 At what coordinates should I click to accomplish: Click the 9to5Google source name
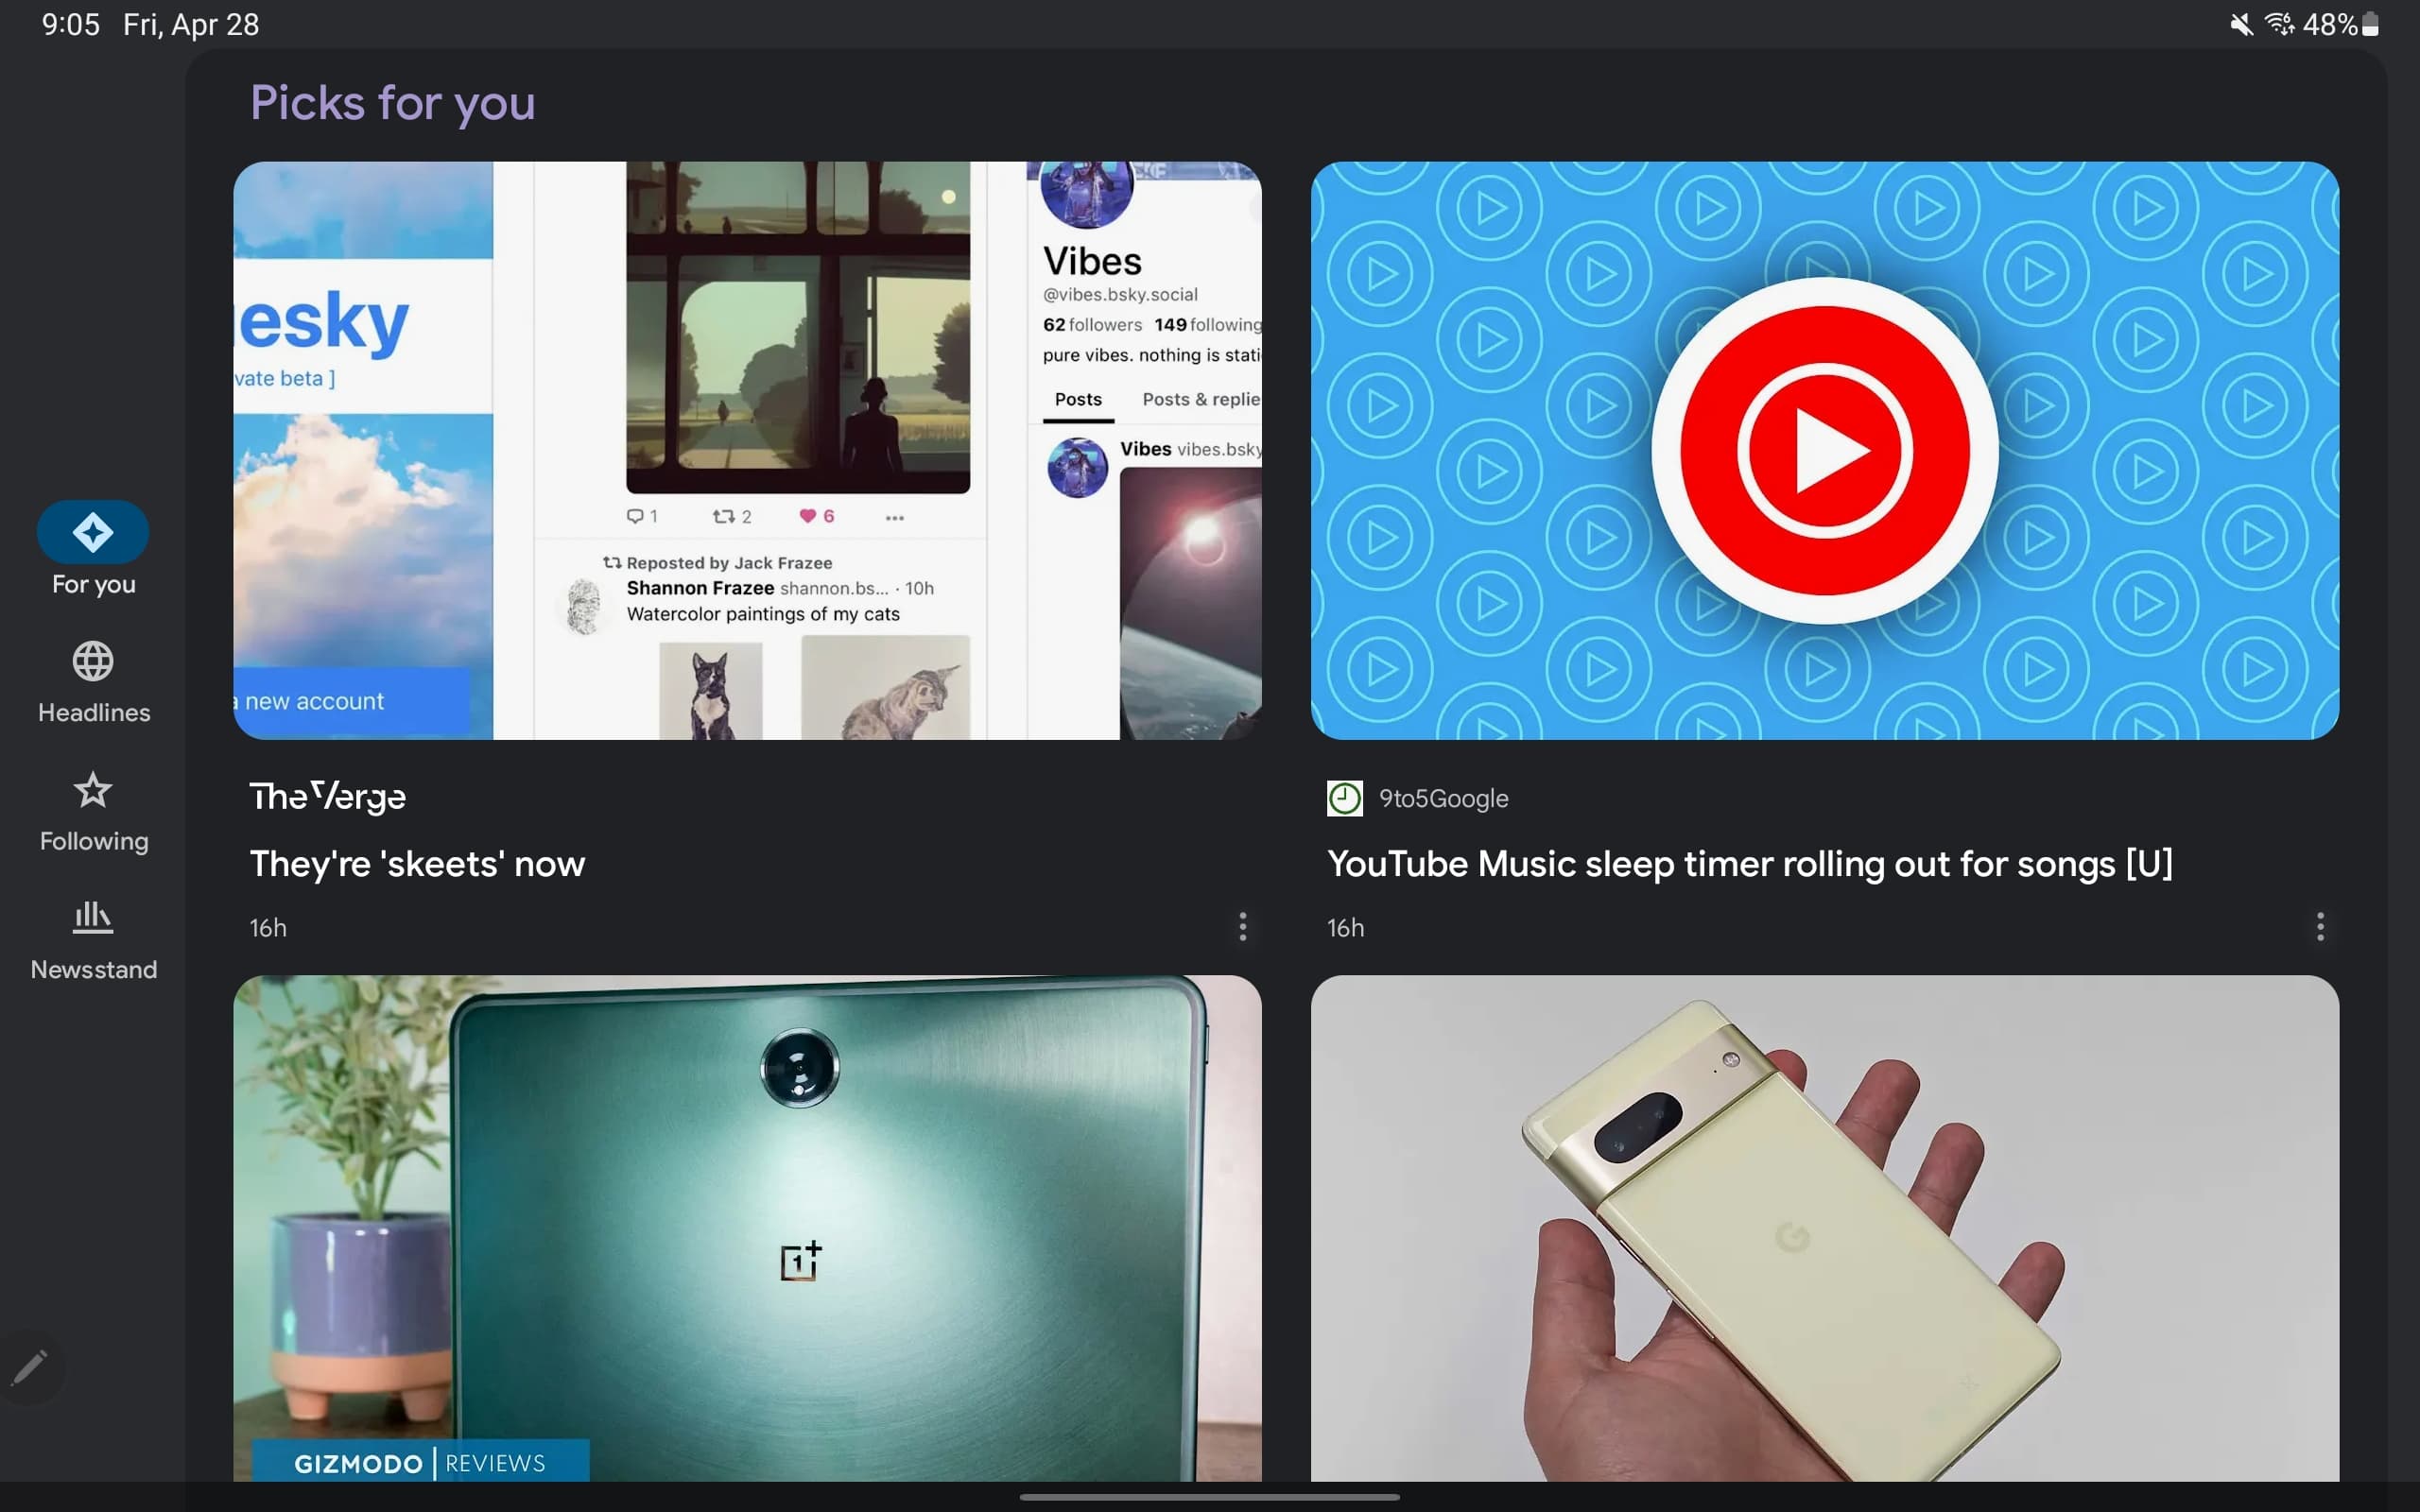click(1443, 798)
